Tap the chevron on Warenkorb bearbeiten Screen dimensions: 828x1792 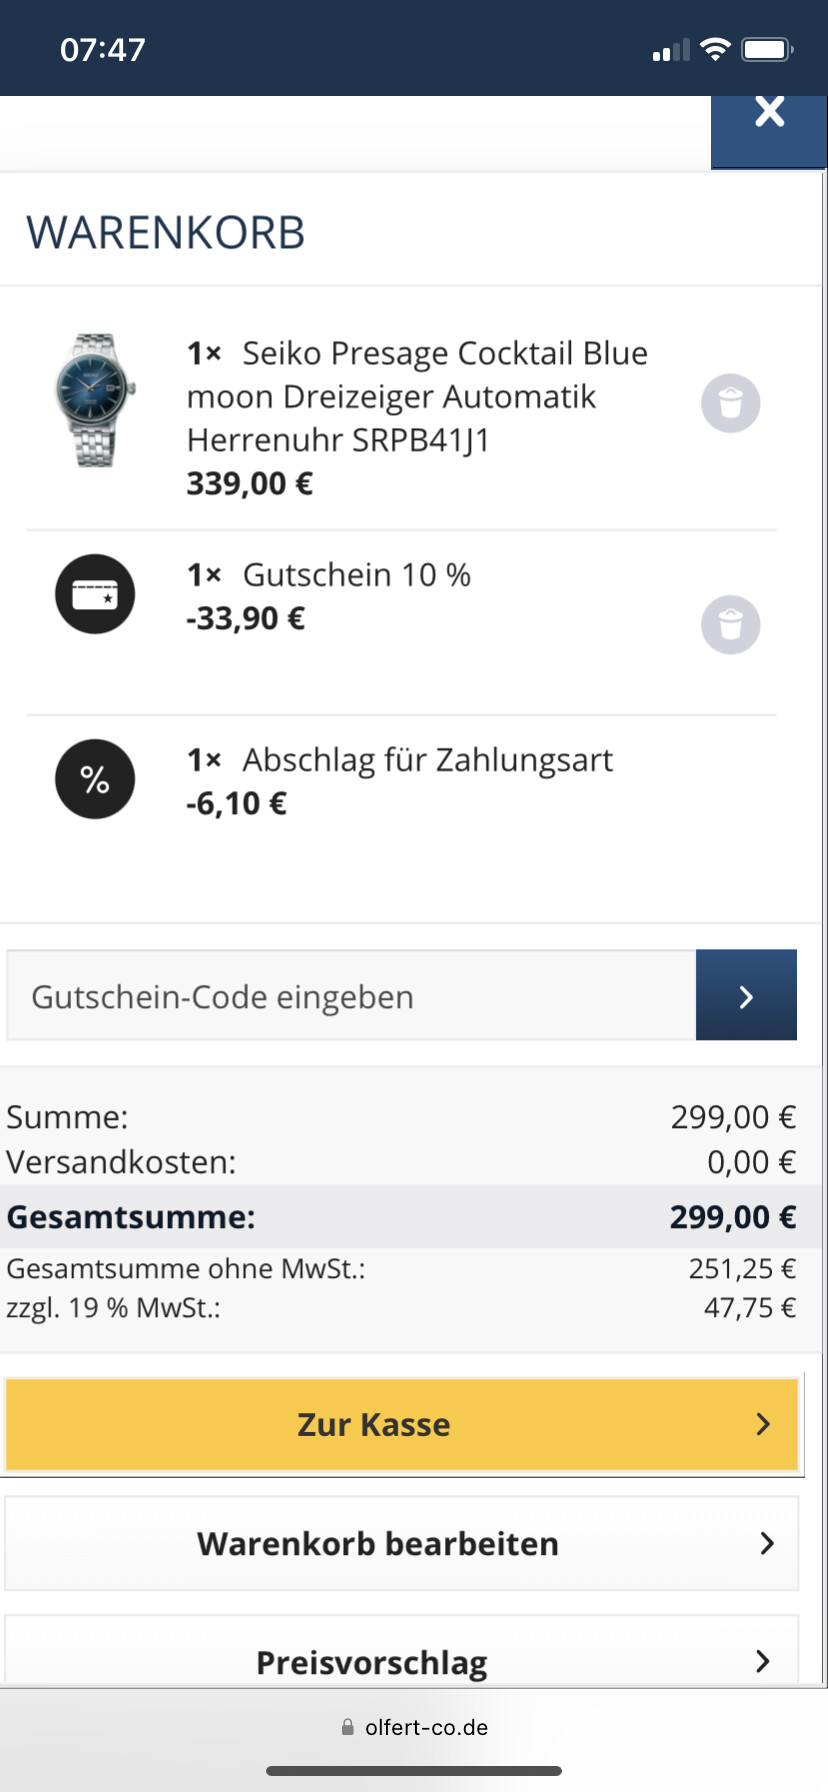767,1543
